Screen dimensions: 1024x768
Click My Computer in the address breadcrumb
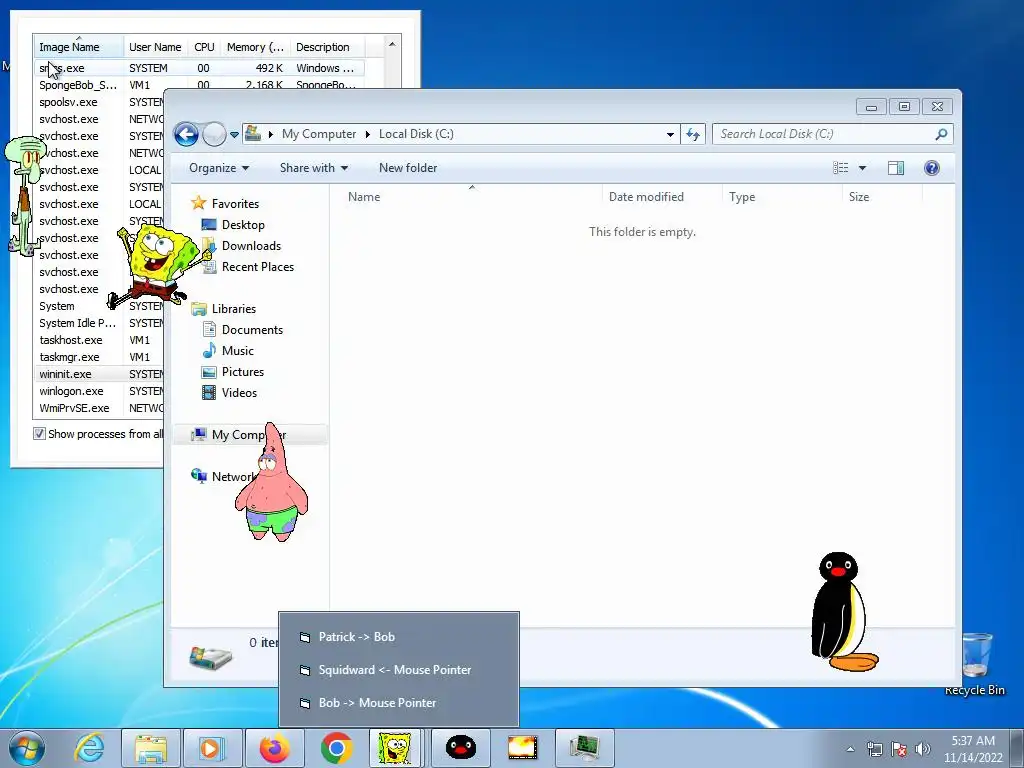[319, 134]
